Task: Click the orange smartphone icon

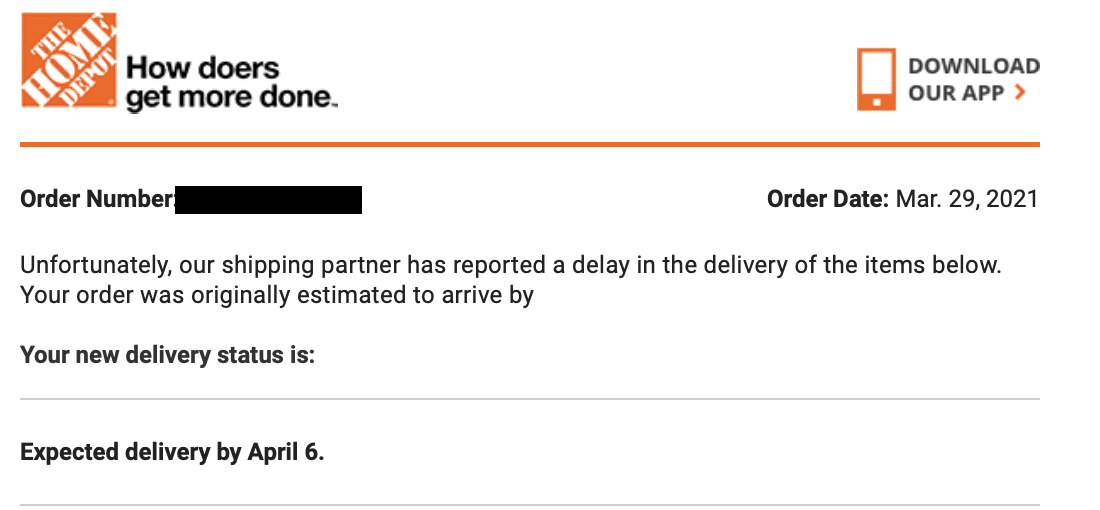Action: (x=876, y=79)
